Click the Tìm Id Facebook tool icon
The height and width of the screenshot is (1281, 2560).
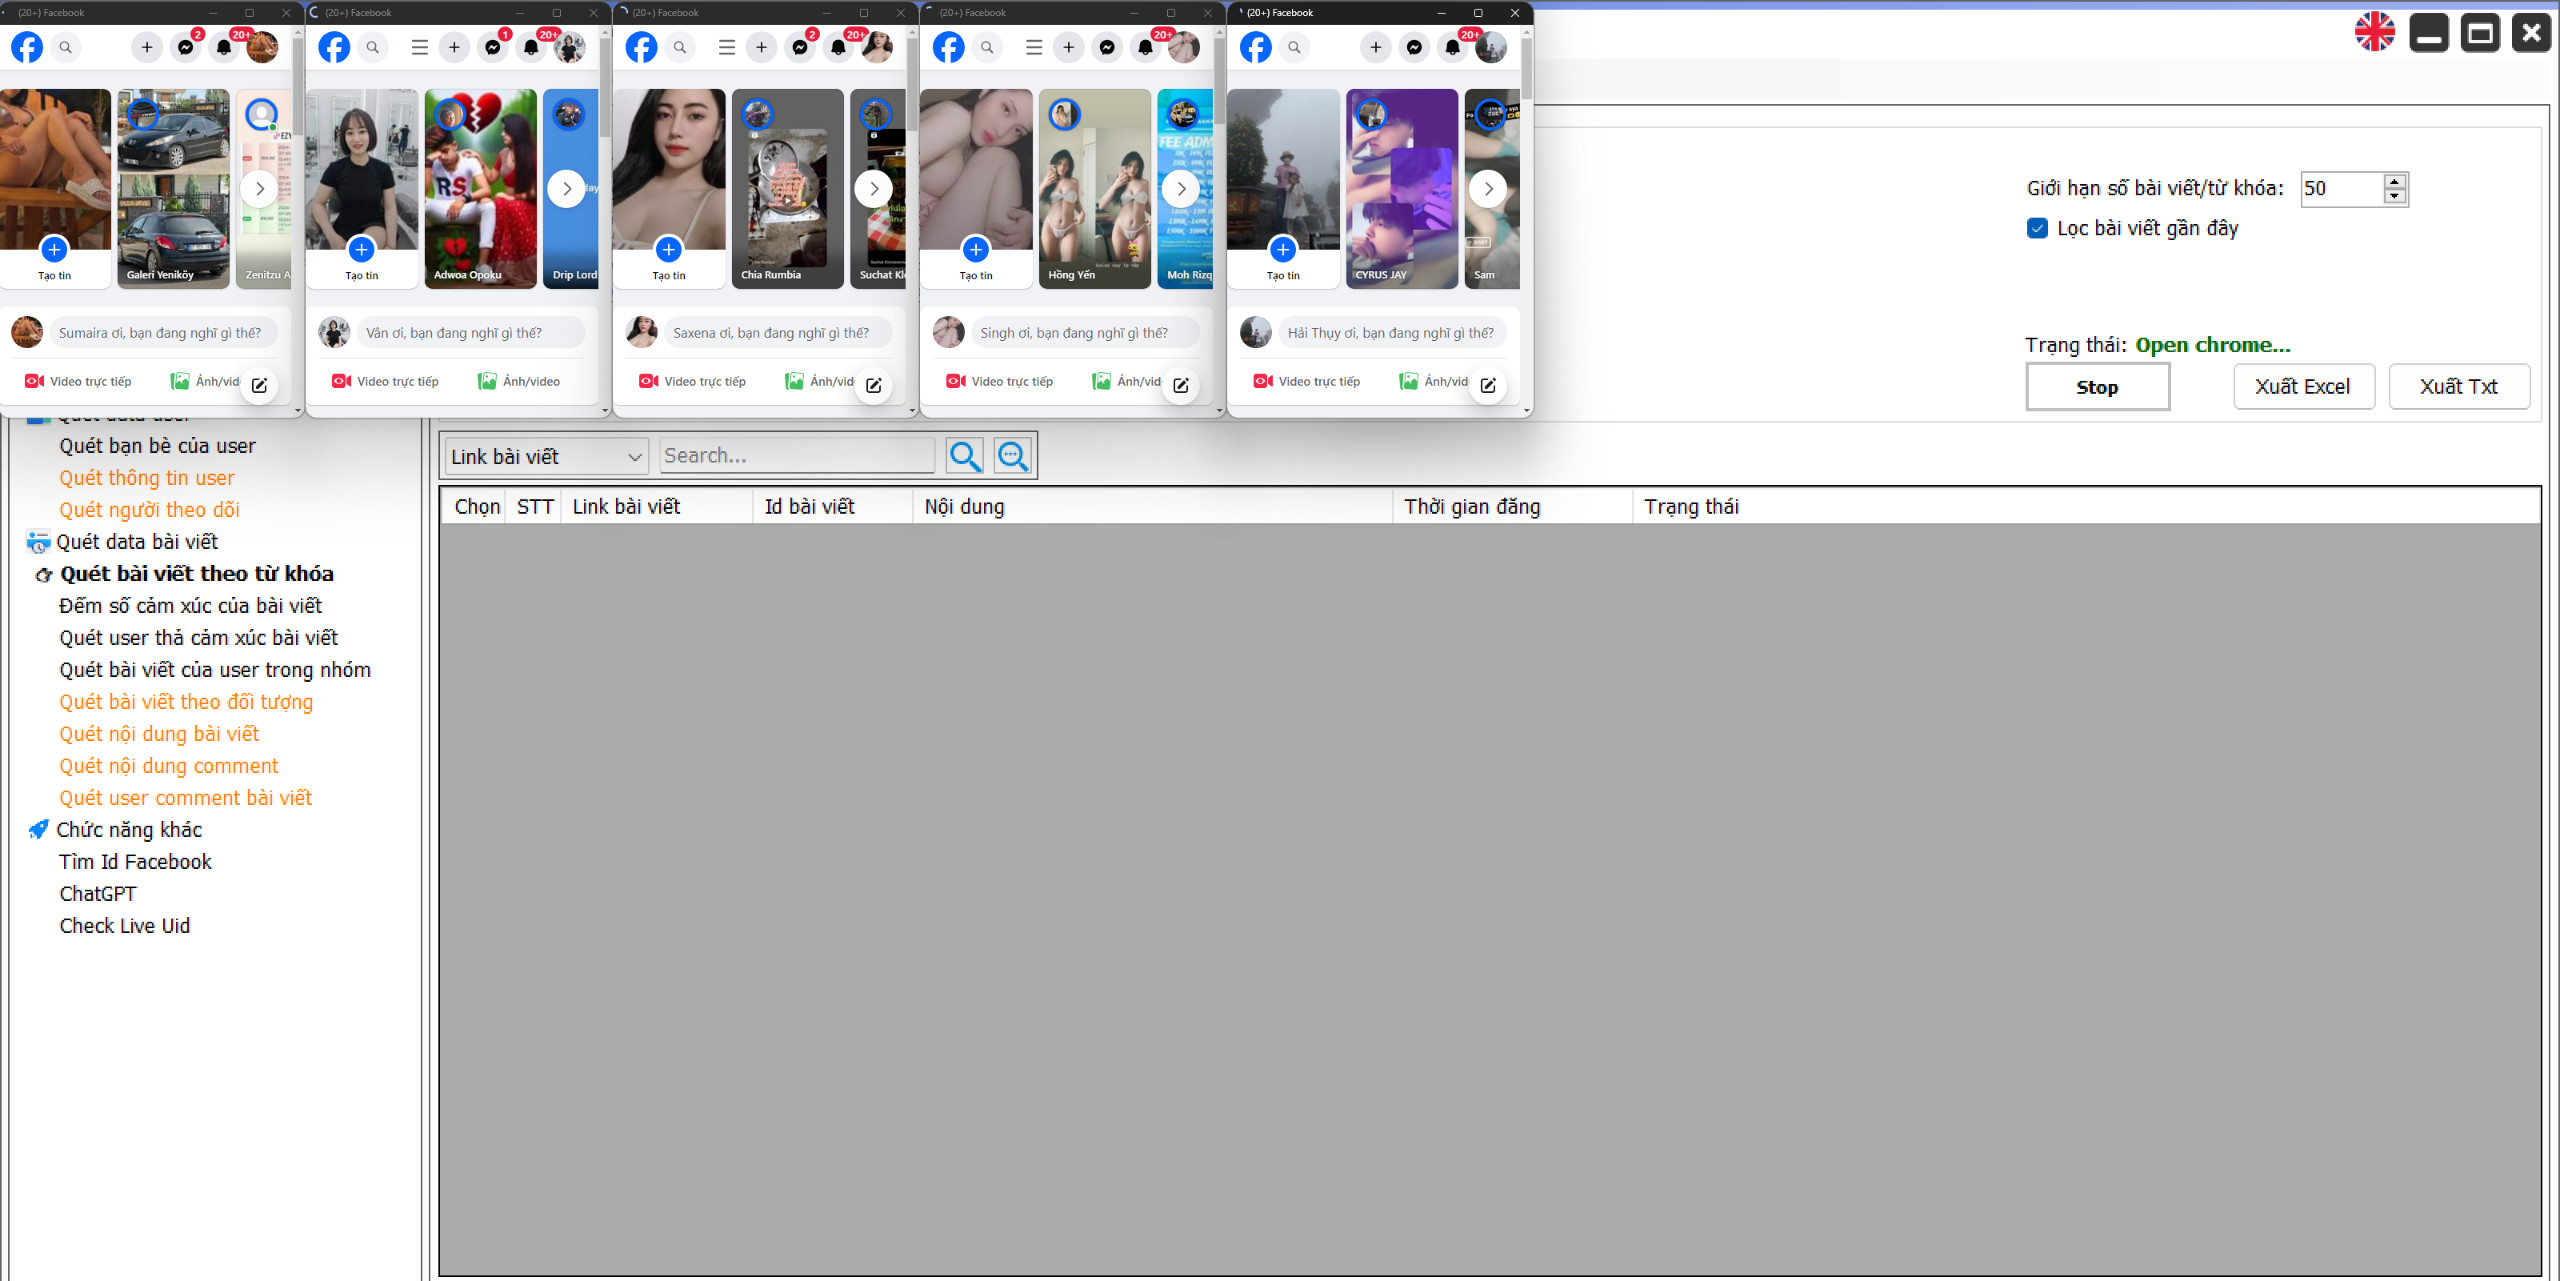(136, 861)
